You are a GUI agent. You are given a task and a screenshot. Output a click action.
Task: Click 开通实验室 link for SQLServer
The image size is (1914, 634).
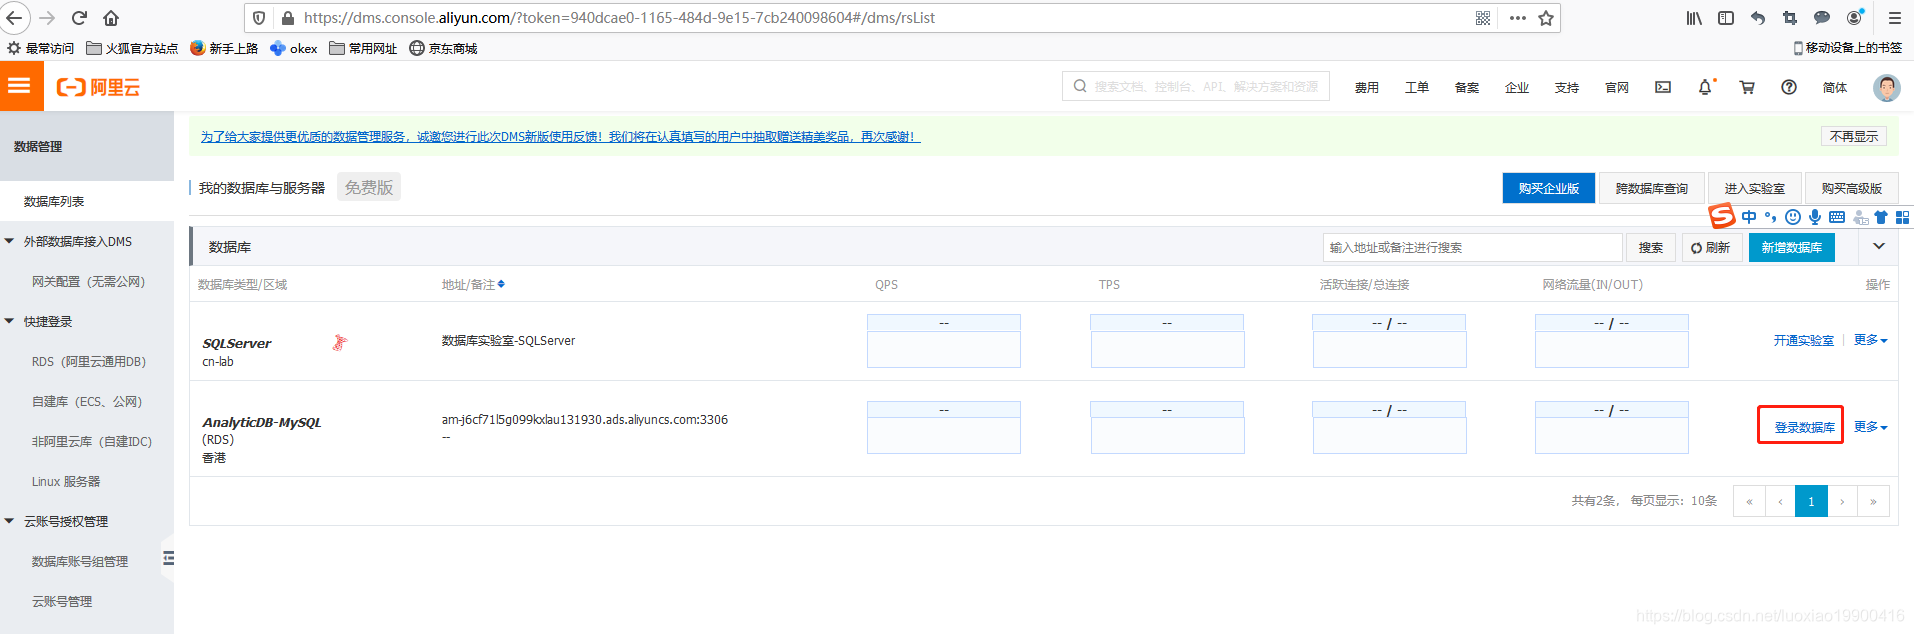click(x=1804, y=340)
